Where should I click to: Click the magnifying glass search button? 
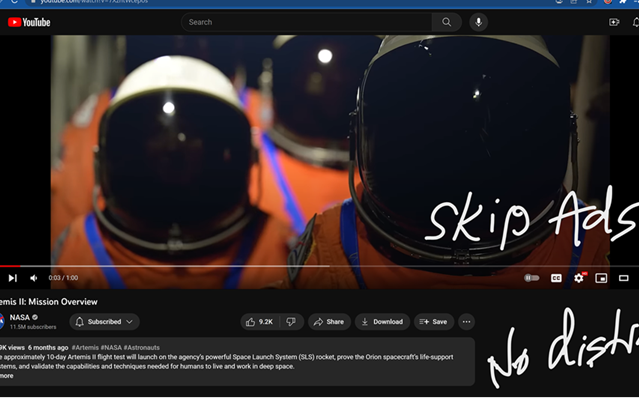tap(447, 22)
